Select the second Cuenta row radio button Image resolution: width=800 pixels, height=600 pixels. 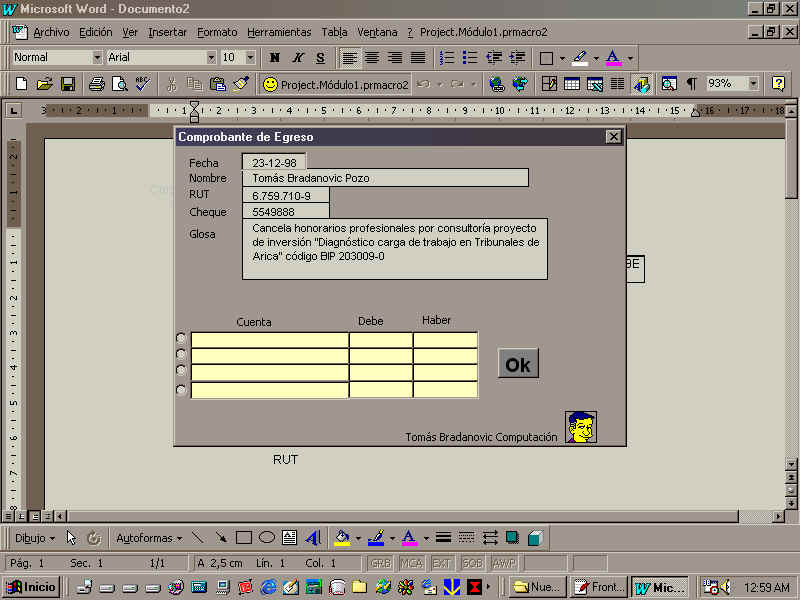point(181,354)
